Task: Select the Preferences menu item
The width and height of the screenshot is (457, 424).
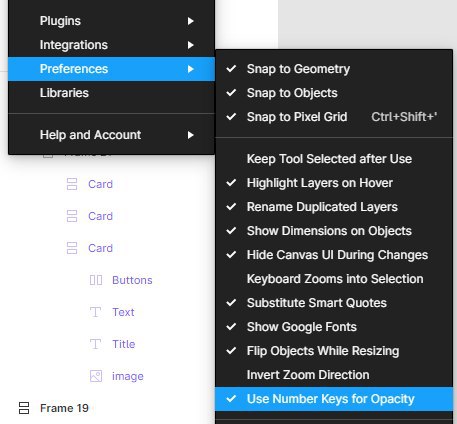Action: (111, 69)
